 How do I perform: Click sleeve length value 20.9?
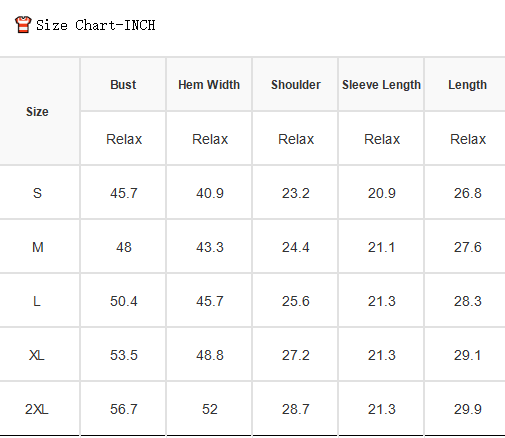point(382,193)
